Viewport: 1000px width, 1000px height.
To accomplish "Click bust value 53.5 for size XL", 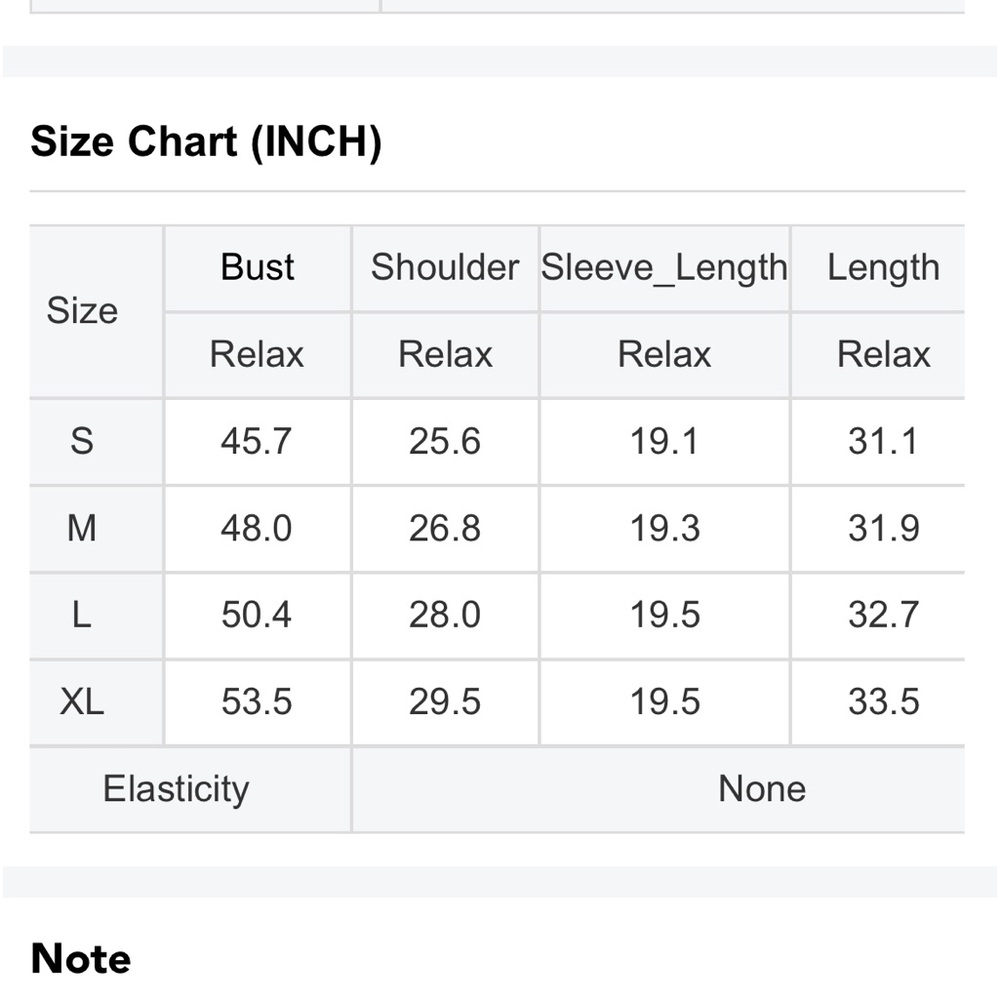I will (x=256, y=702).
